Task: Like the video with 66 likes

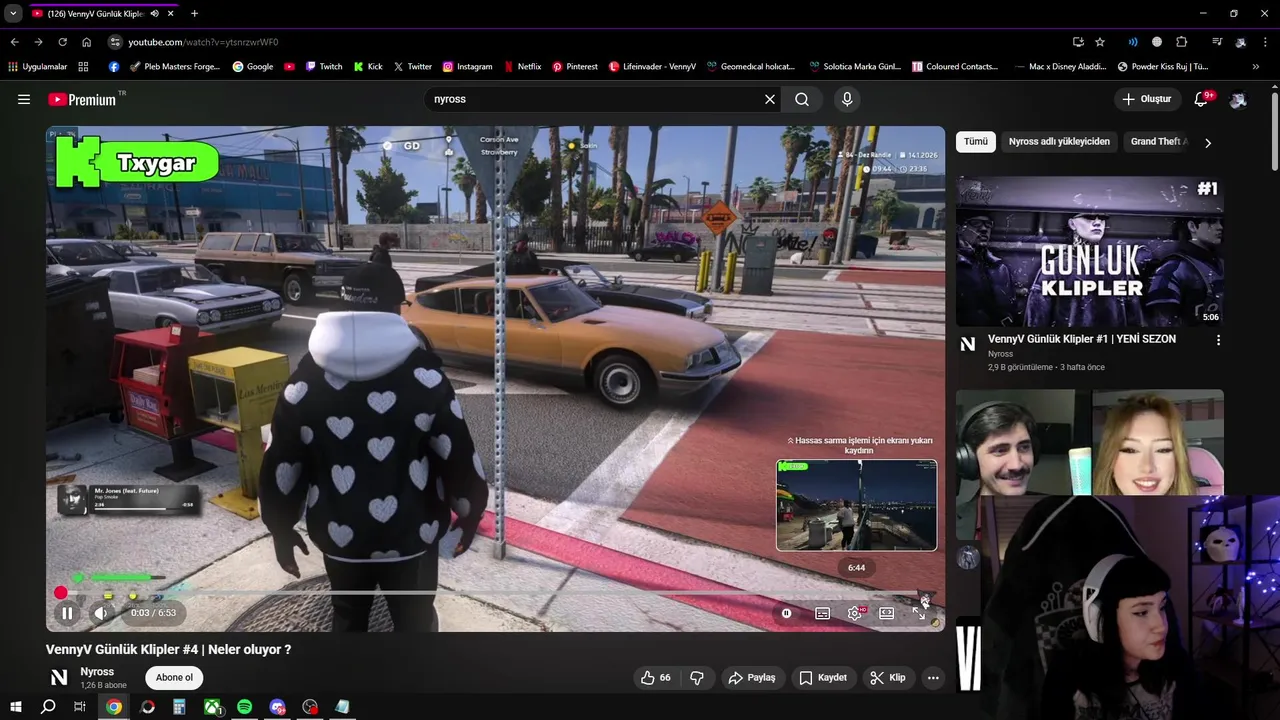Action: coord(656,677)
